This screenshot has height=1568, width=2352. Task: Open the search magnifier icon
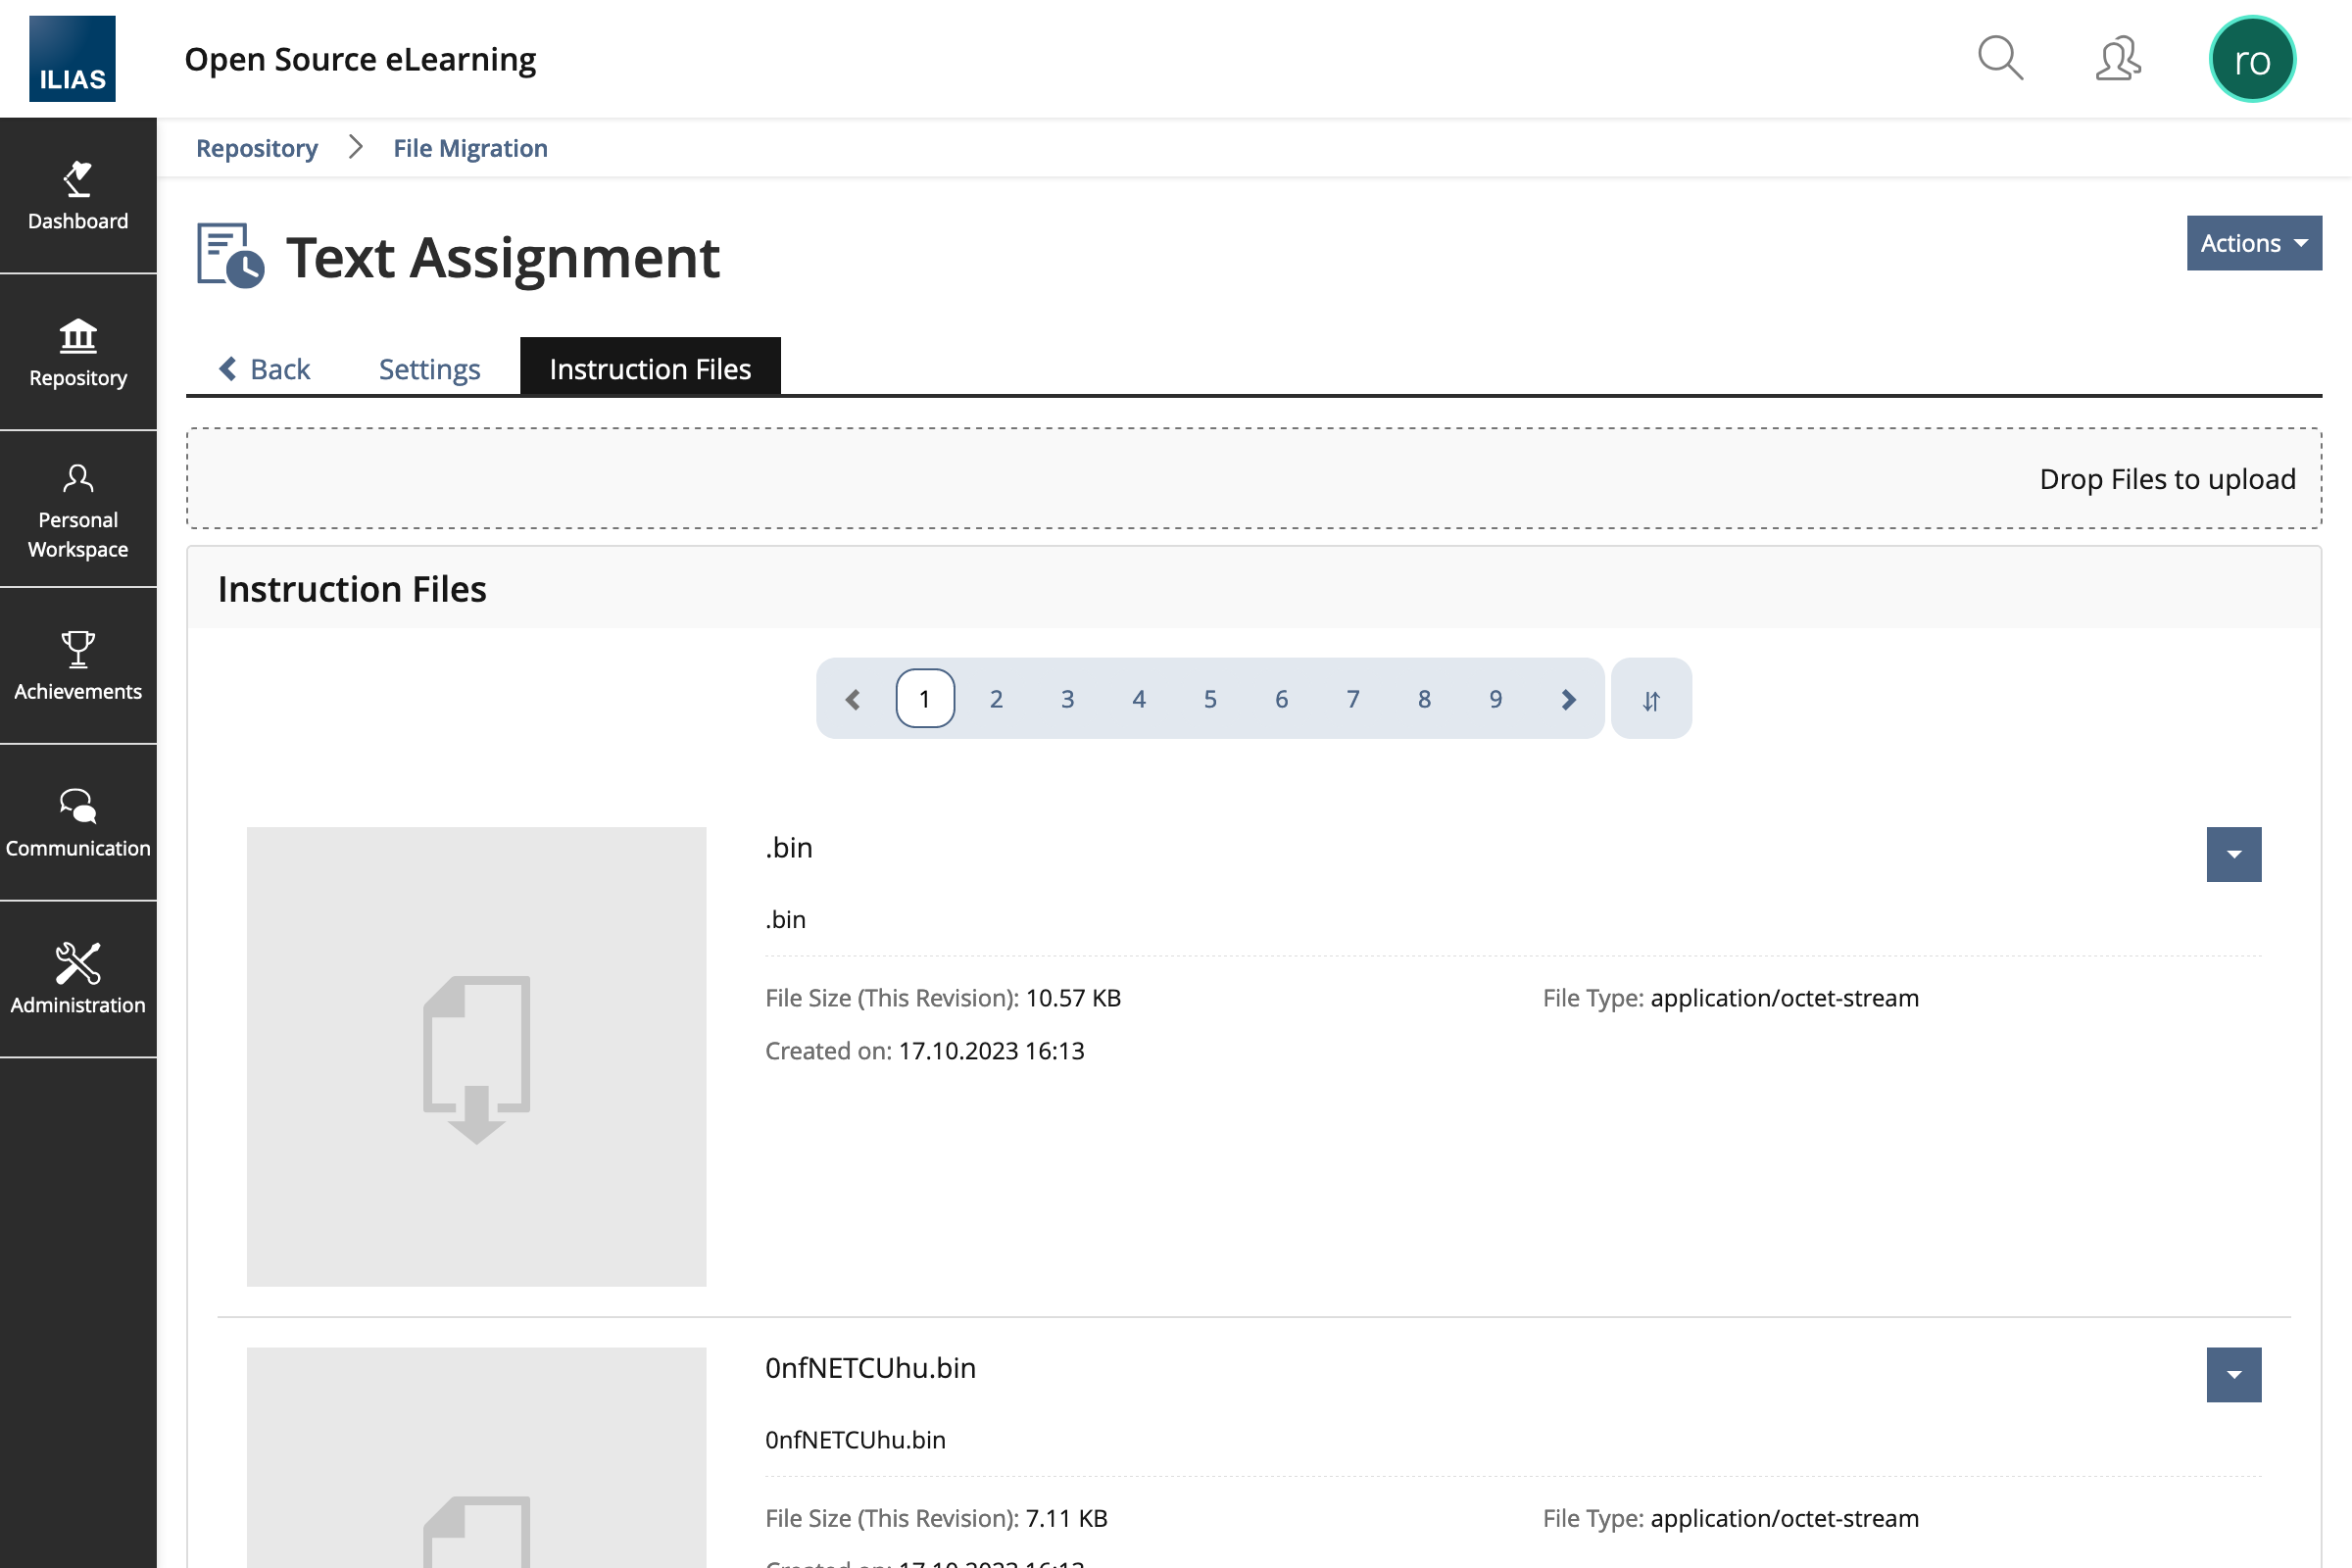point(2000,58)
